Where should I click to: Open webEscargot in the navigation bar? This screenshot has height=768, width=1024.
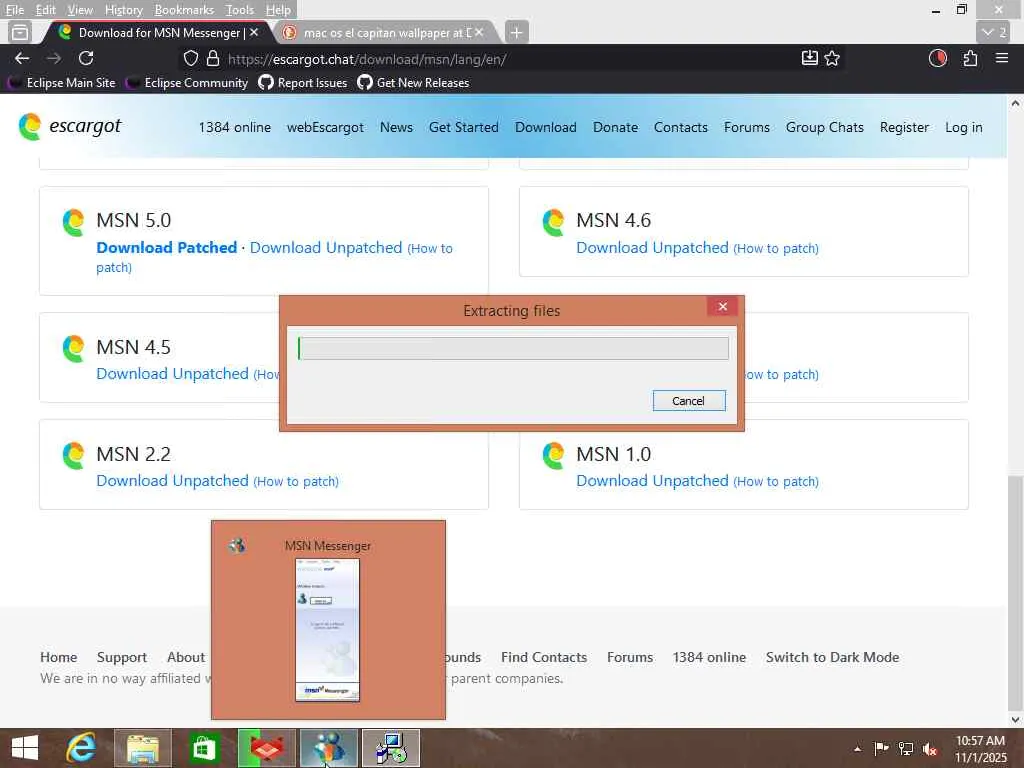[325, 127]
